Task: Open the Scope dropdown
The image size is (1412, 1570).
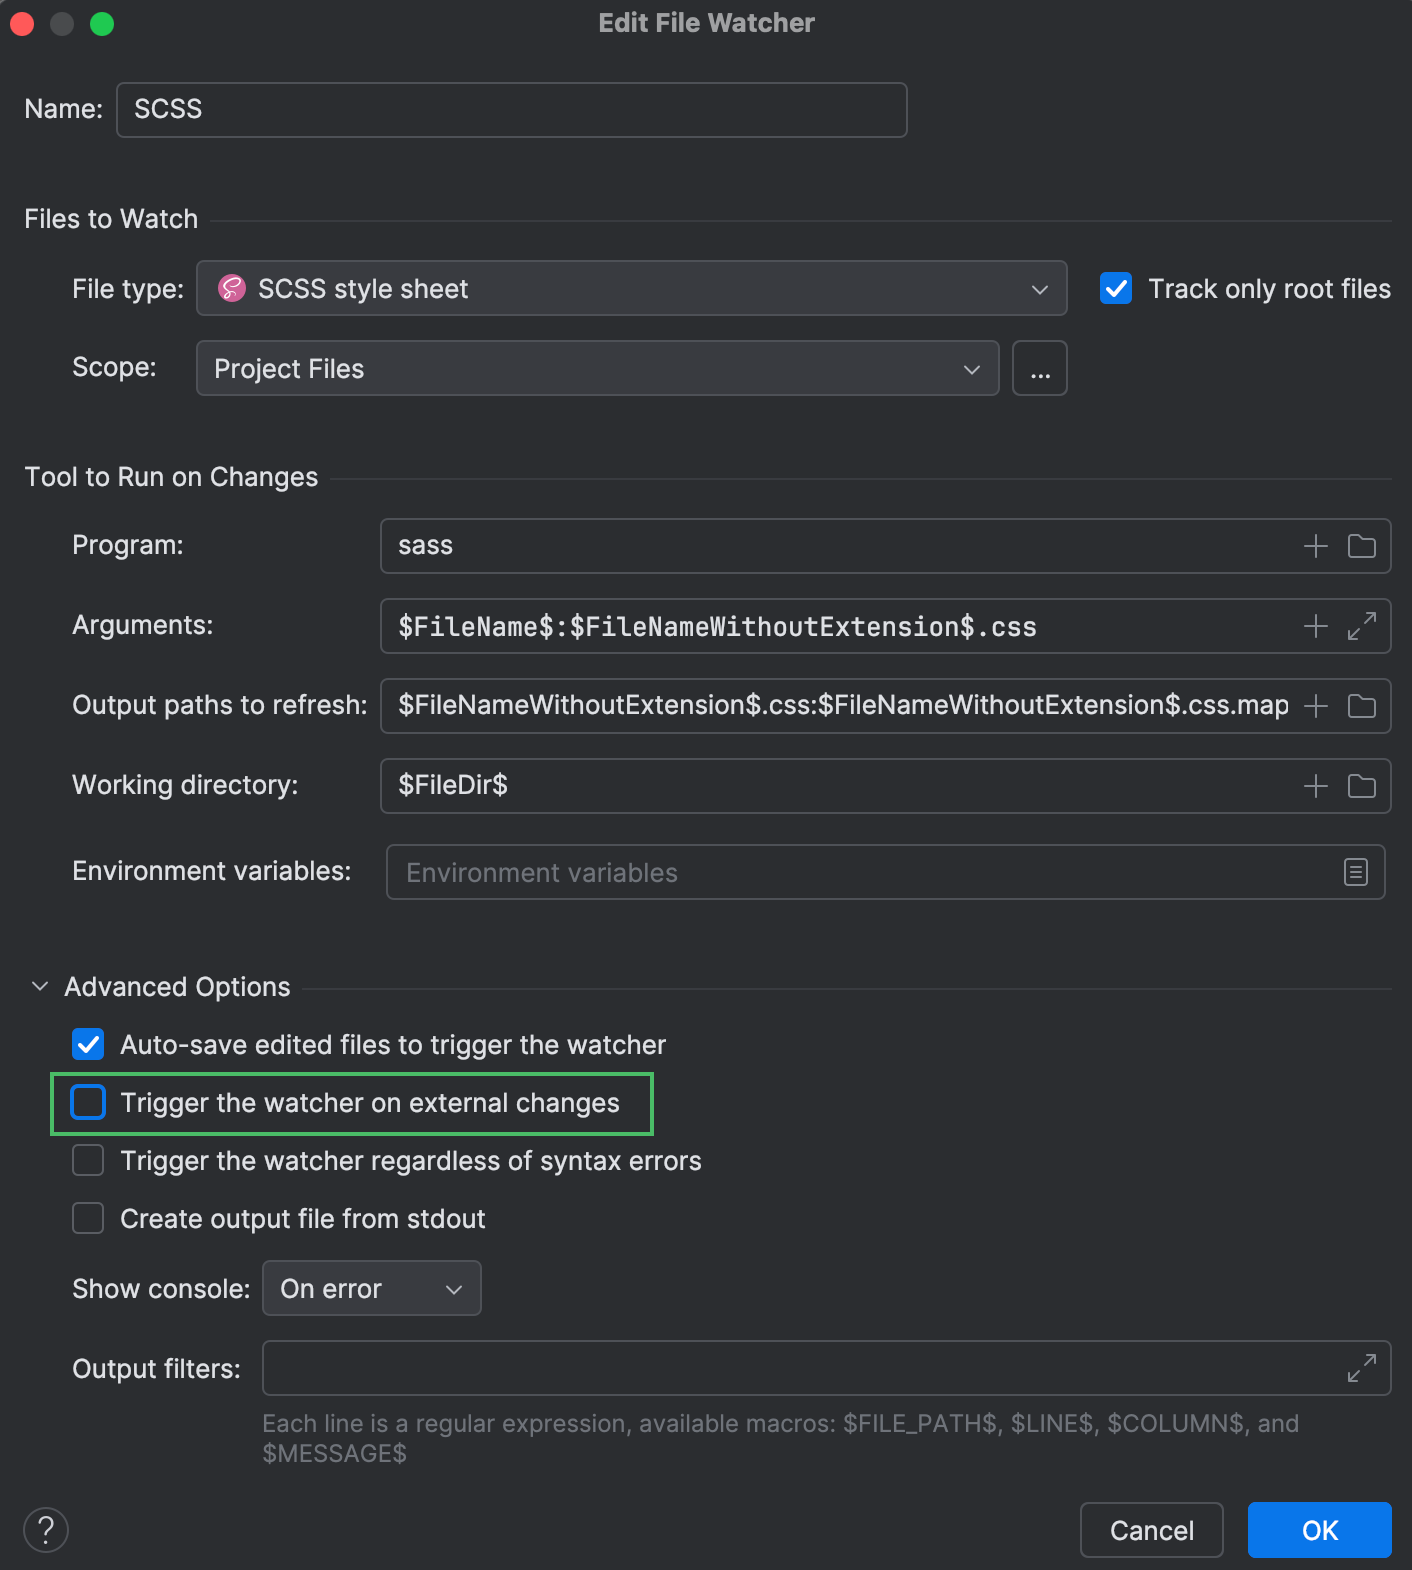Action: tap(597, 368)
